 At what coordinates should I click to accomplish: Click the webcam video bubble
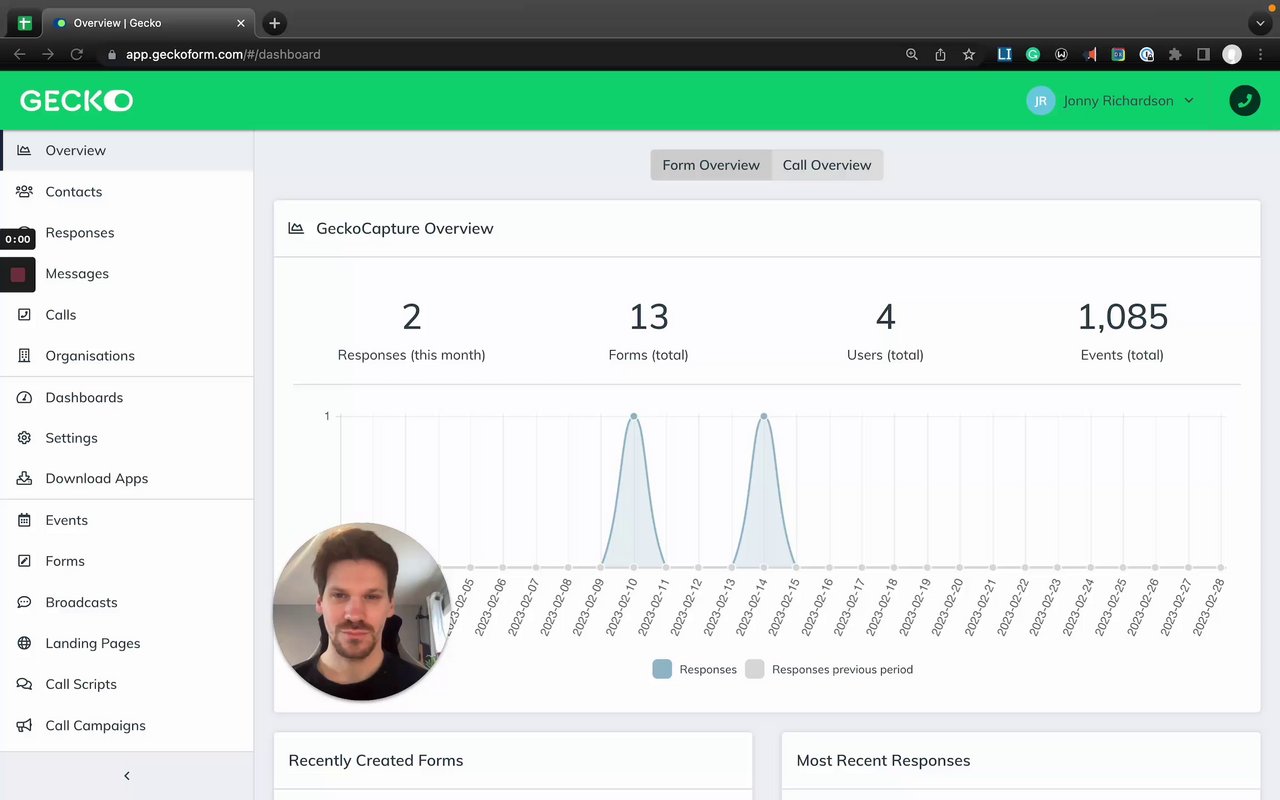[x=361, y=611]
